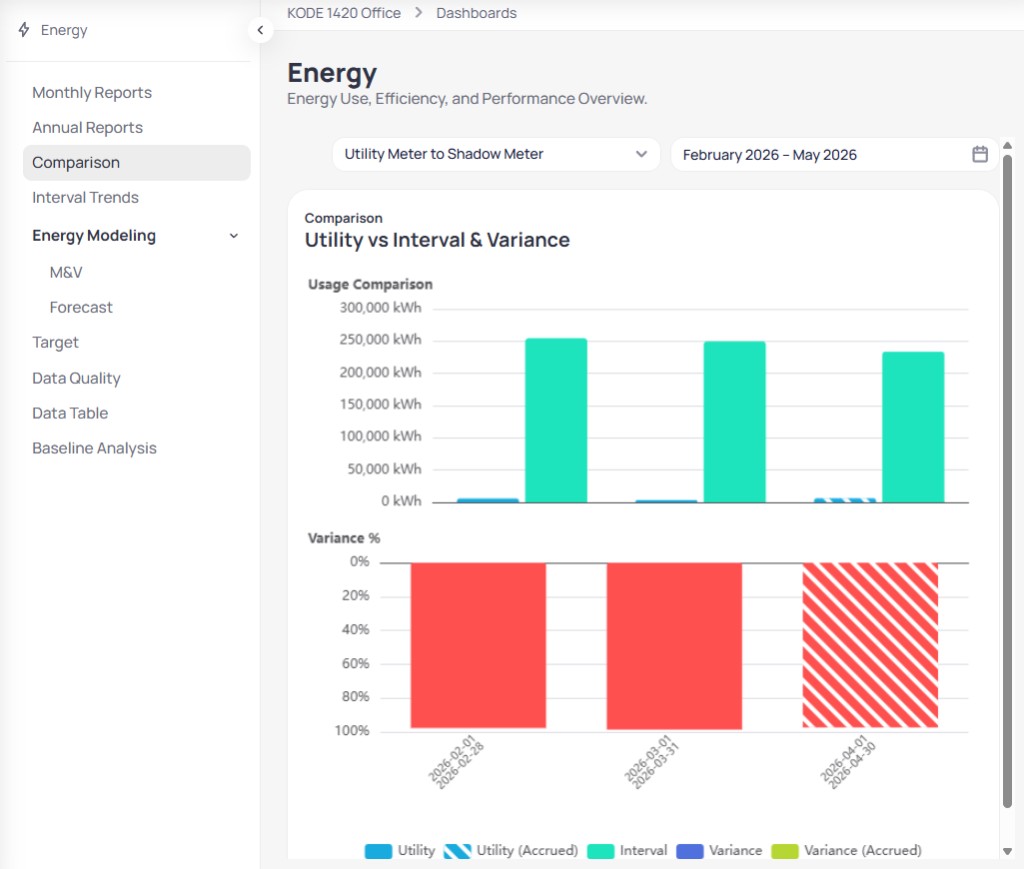Click the vertical scrollbar thumb
This screenshot has height=869, width=1024.
point(1007,481)
